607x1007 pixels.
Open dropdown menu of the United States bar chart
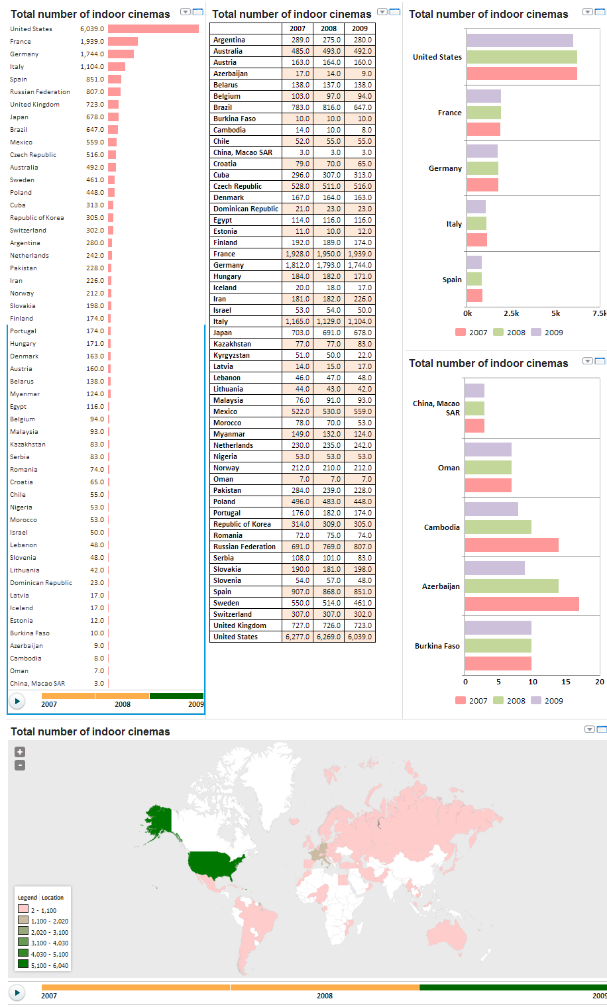click(589, 14)
